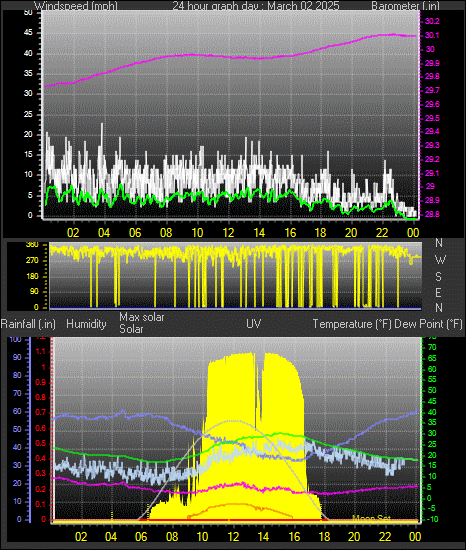This screenshot has width=466, height=550.
Task: Click the 20 hour tick under temperature graph
Action: (354, 537)
